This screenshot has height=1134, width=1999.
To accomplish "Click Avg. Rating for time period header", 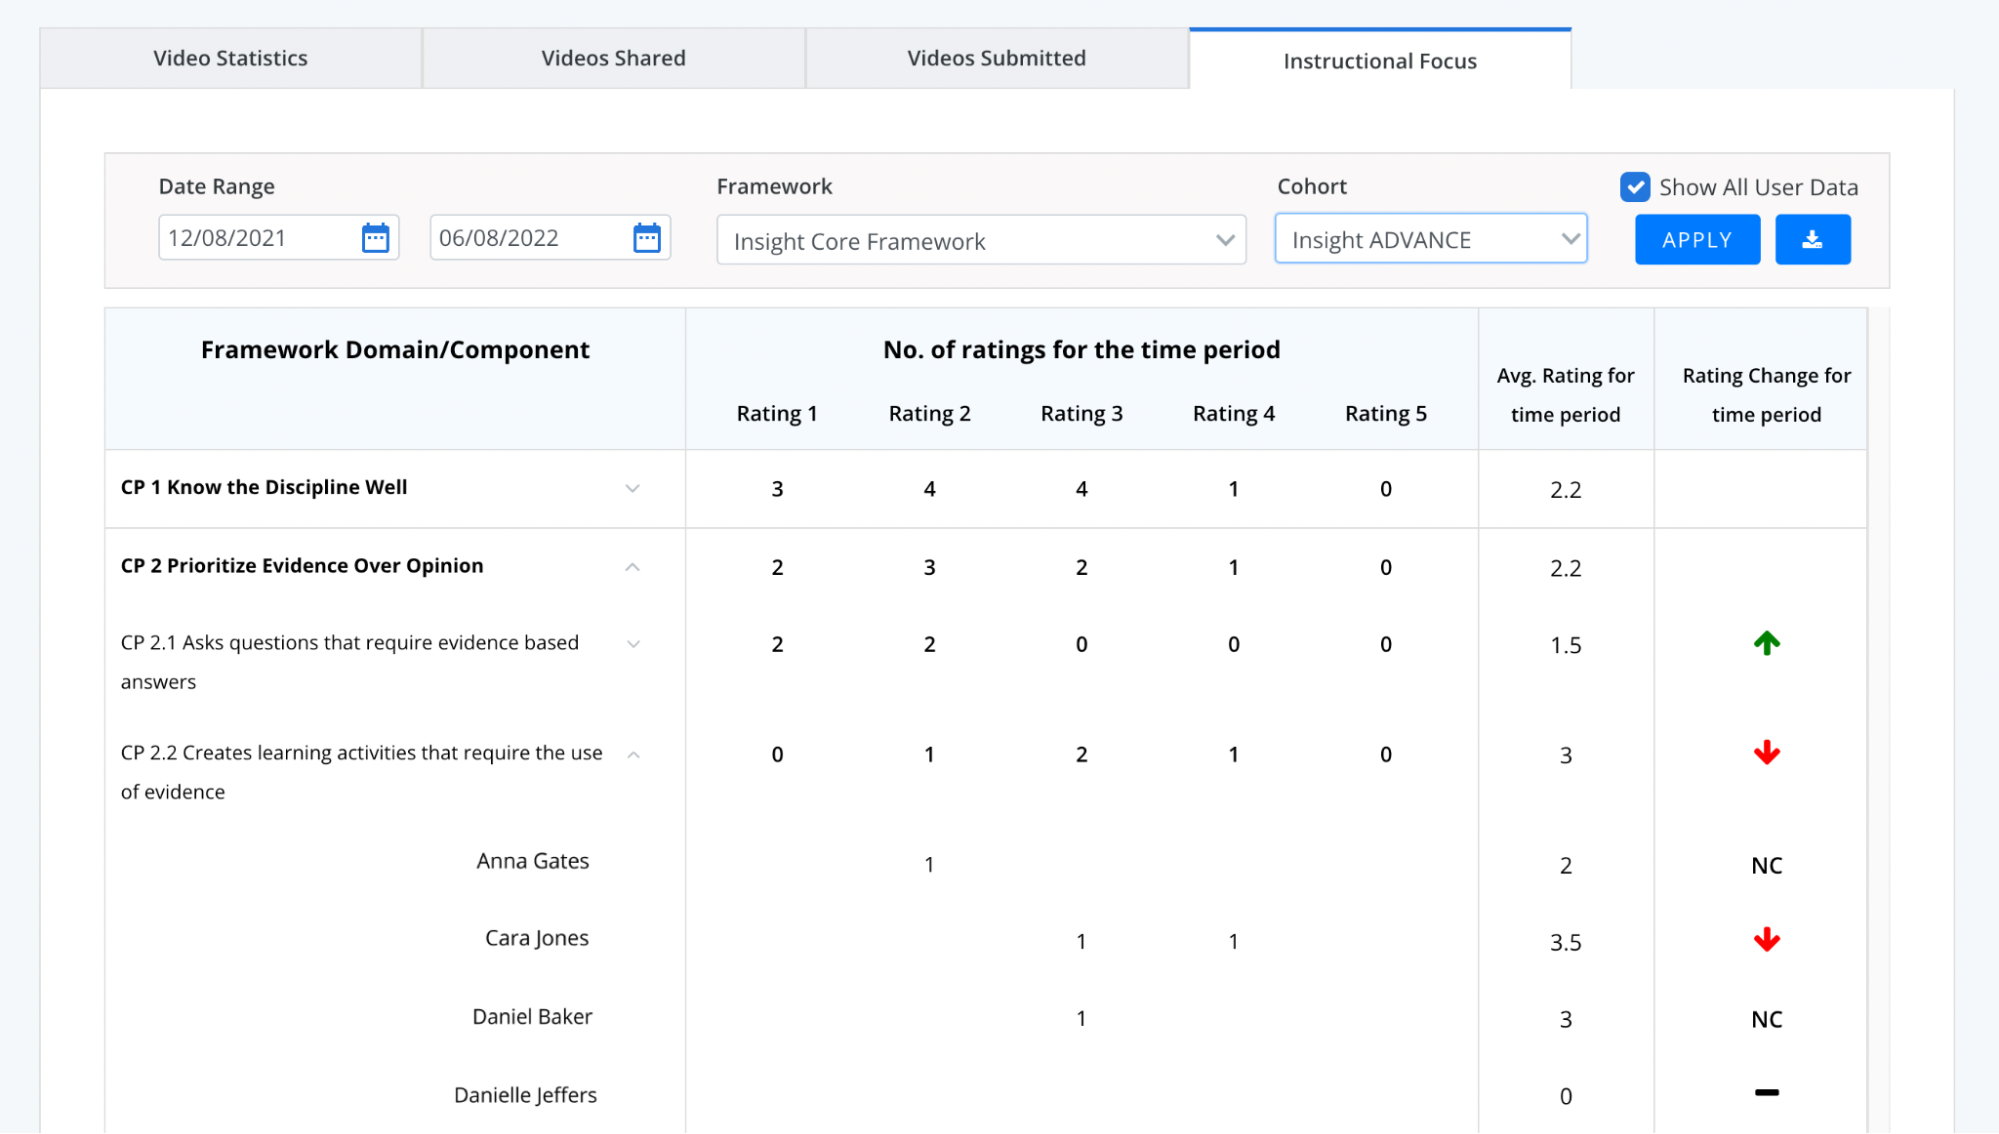I will pos(1565,395).
